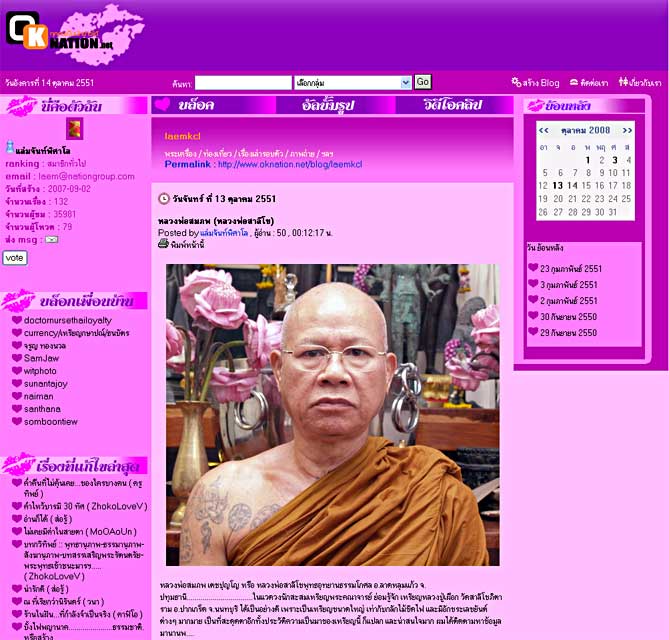
Task: Switch to the video clip tab
Action: [453, 105]
